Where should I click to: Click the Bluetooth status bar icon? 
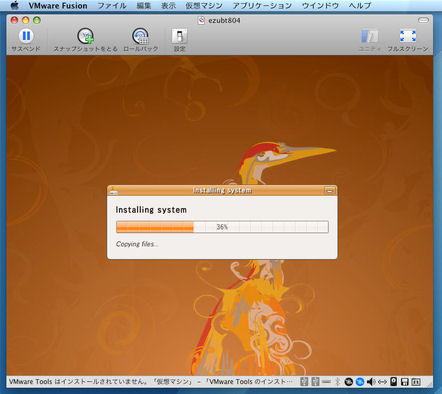click(x=337, y=382)
